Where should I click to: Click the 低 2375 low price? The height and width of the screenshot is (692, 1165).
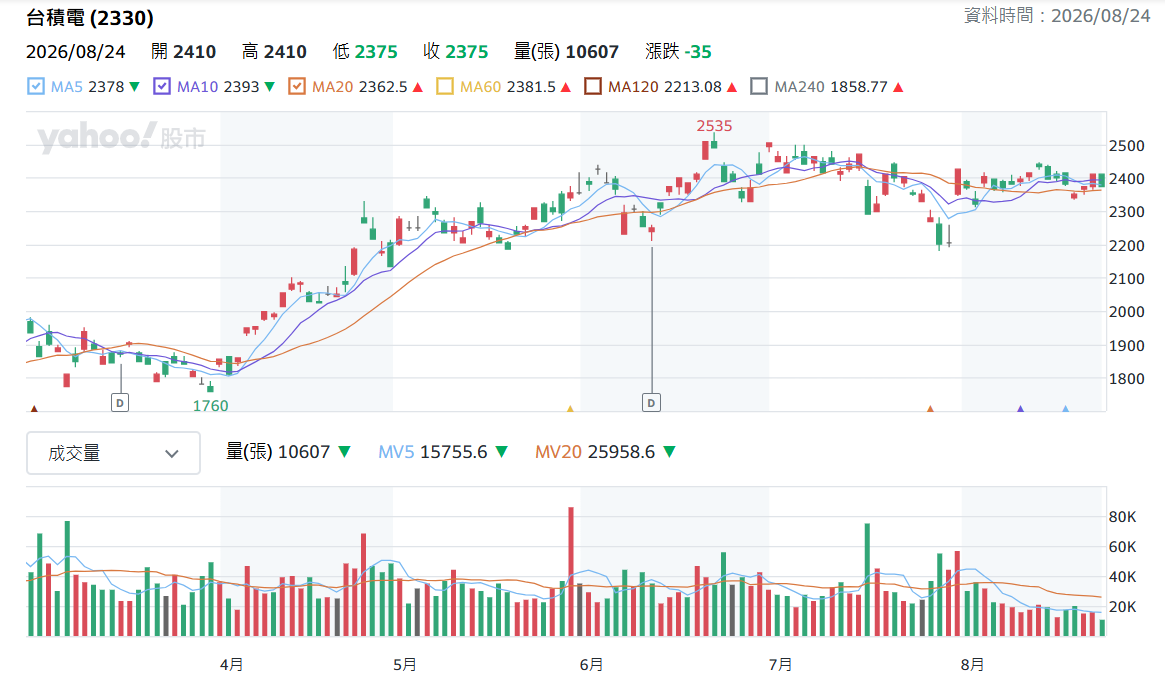pyautogui.click(x=365, y=51)
